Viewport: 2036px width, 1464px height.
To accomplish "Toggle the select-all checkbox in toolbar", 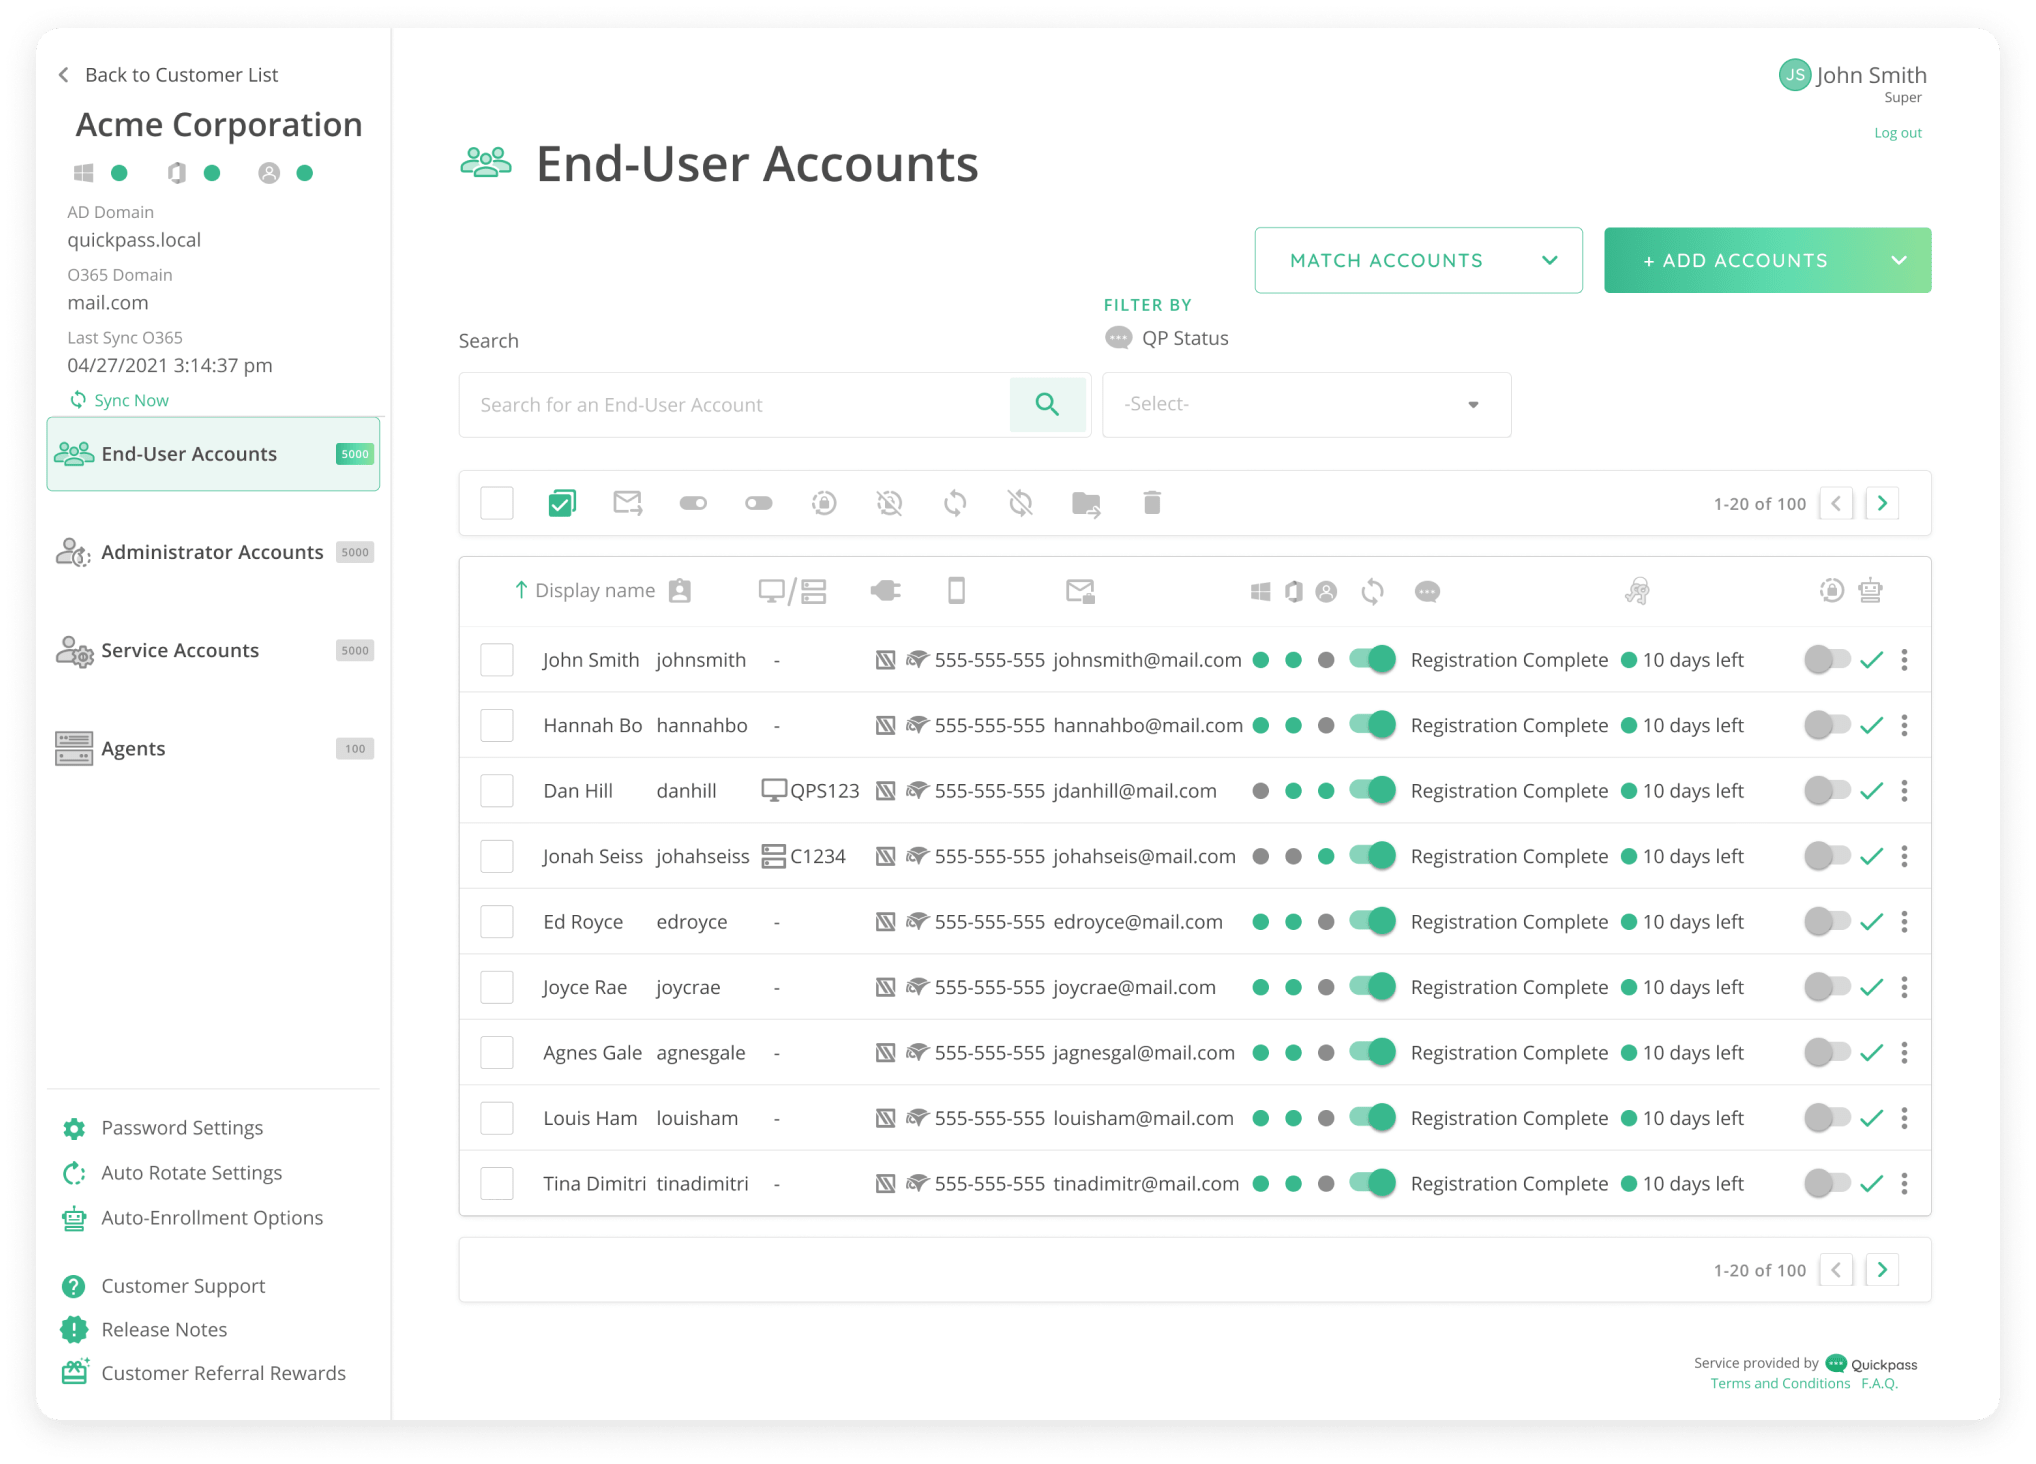I will pos(497,503).
